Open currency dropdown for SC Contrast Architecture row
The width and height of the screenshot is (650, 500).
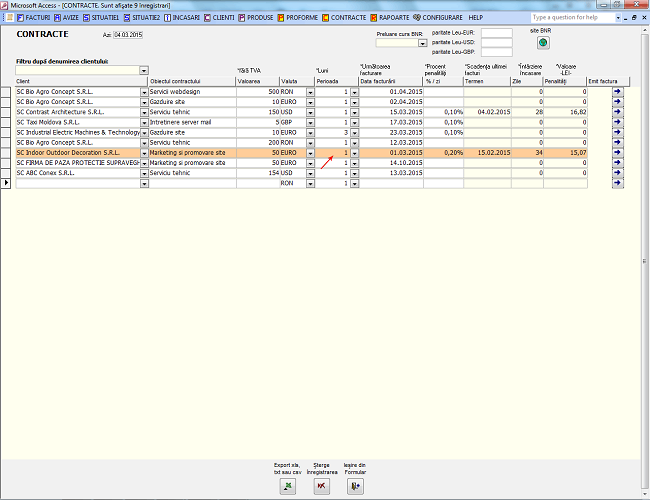pyautogui.click(x=310, y=112)
